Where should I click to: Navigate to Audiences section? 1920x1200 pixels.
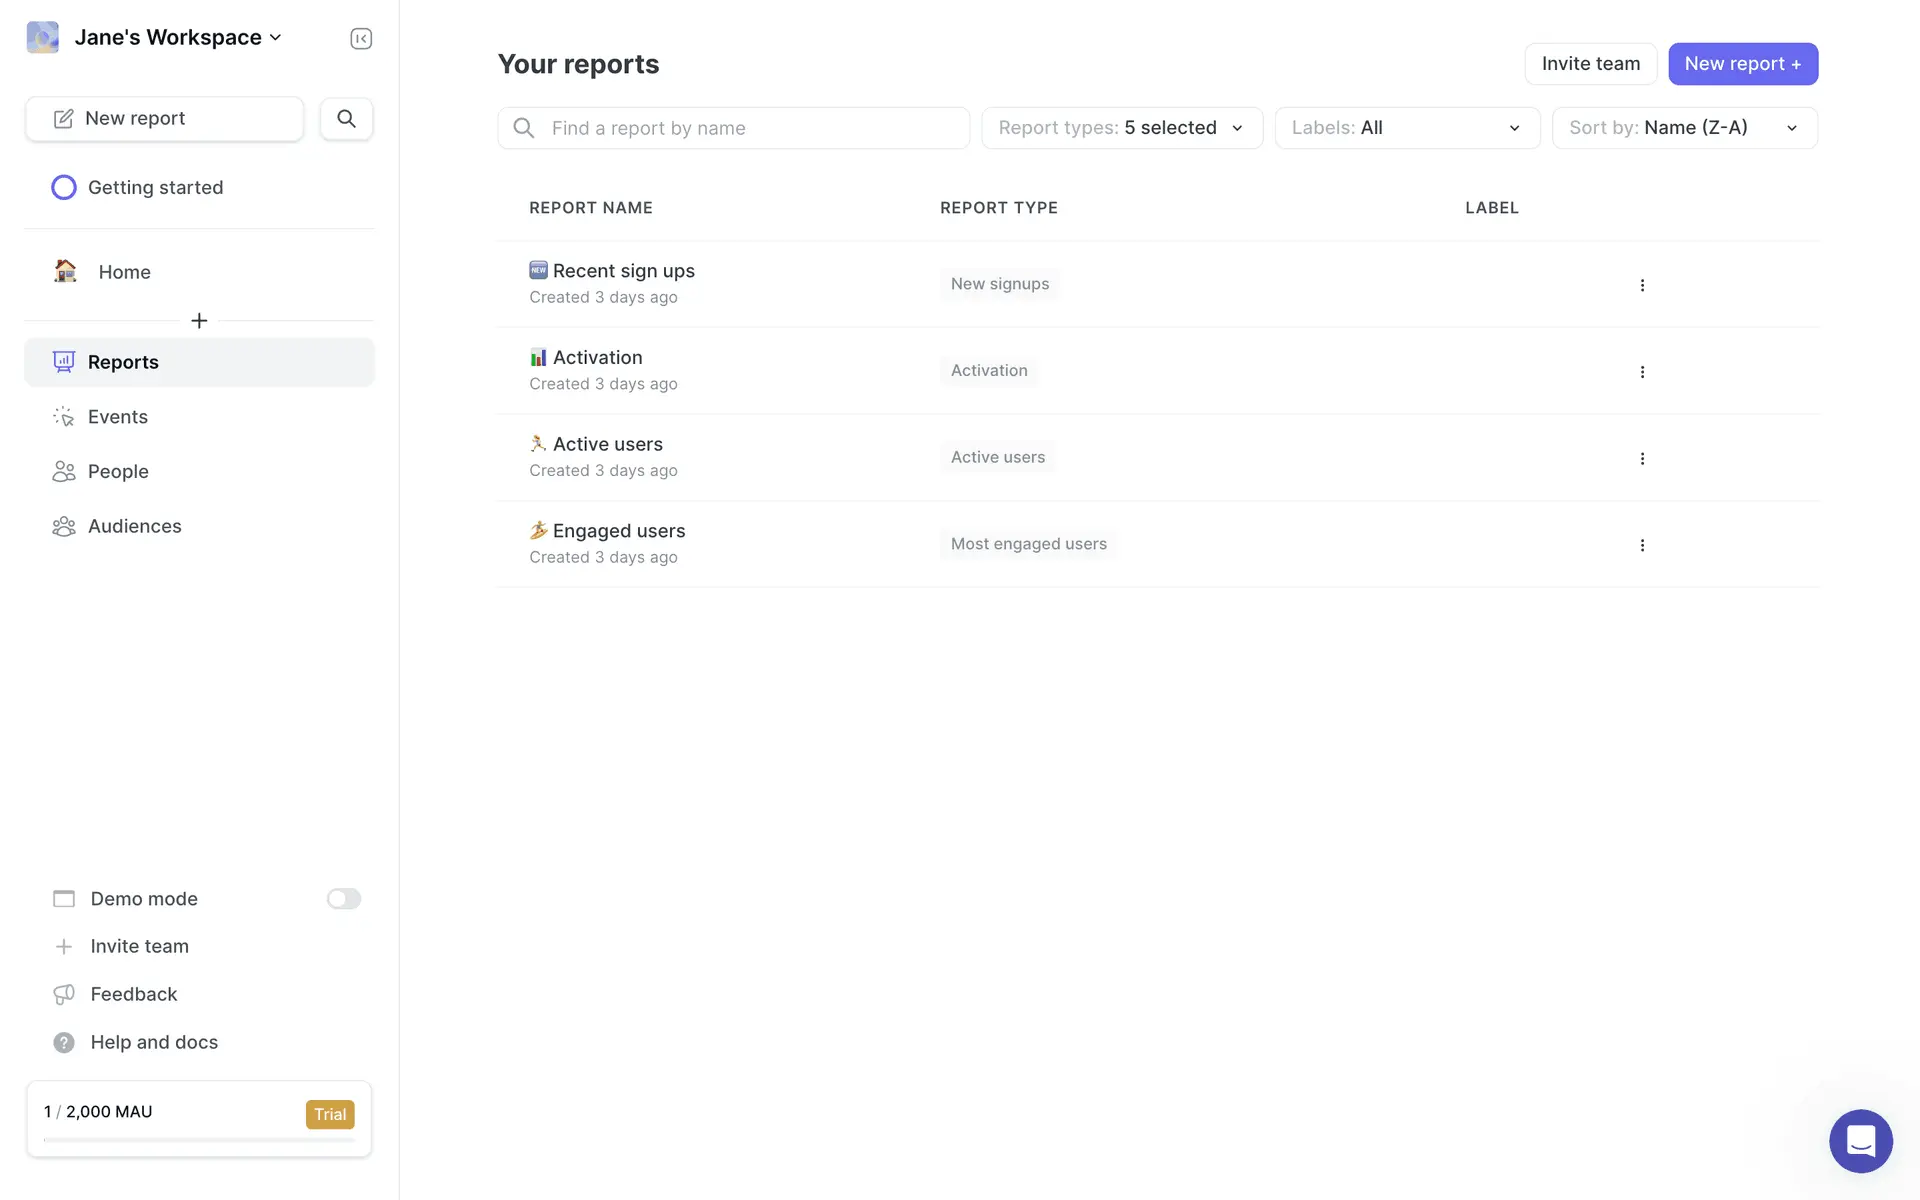pyautogui.click(x=134, y=526)
